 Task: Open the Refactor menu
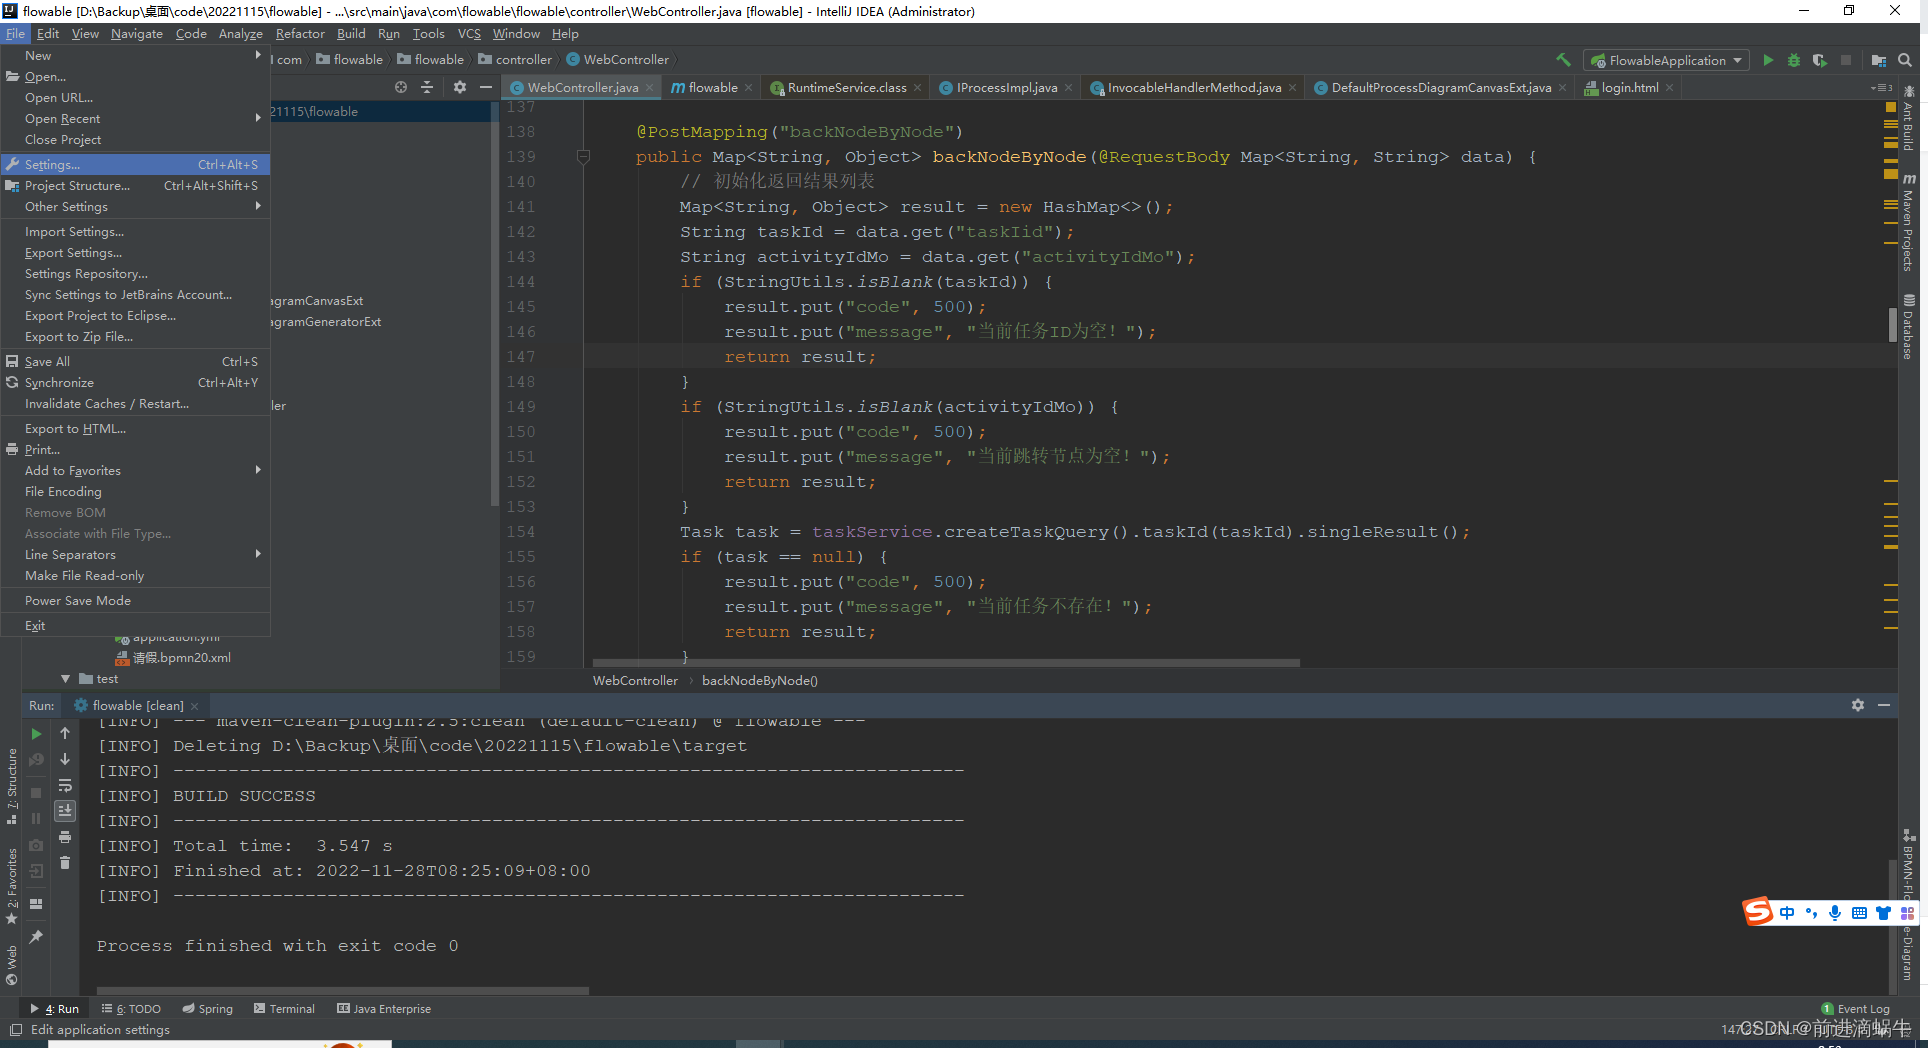click(300, 33)
